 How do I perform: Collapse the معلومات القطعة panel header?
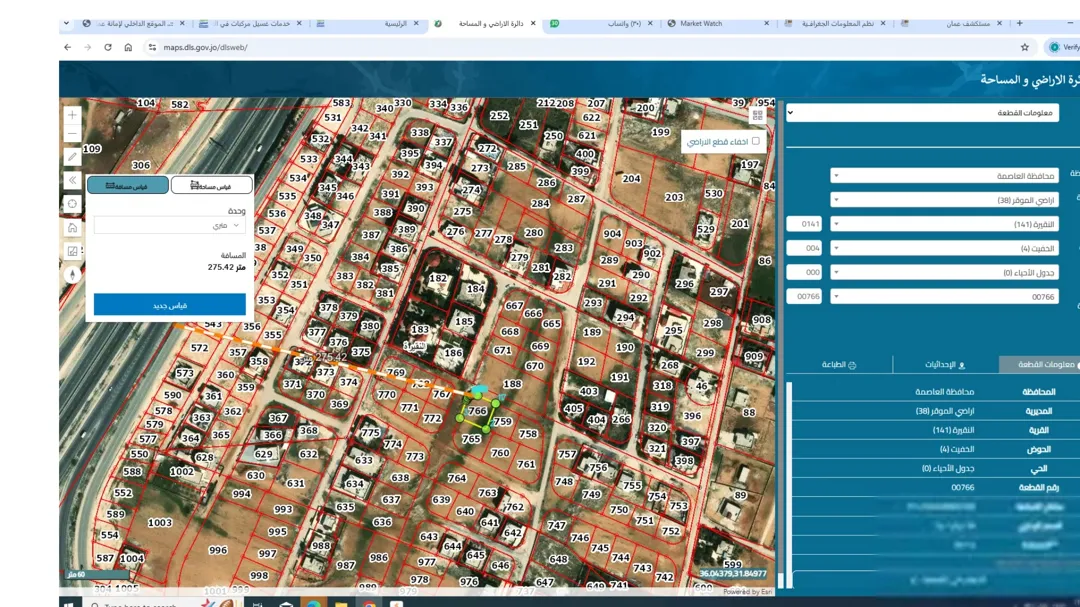pos(923,112)
